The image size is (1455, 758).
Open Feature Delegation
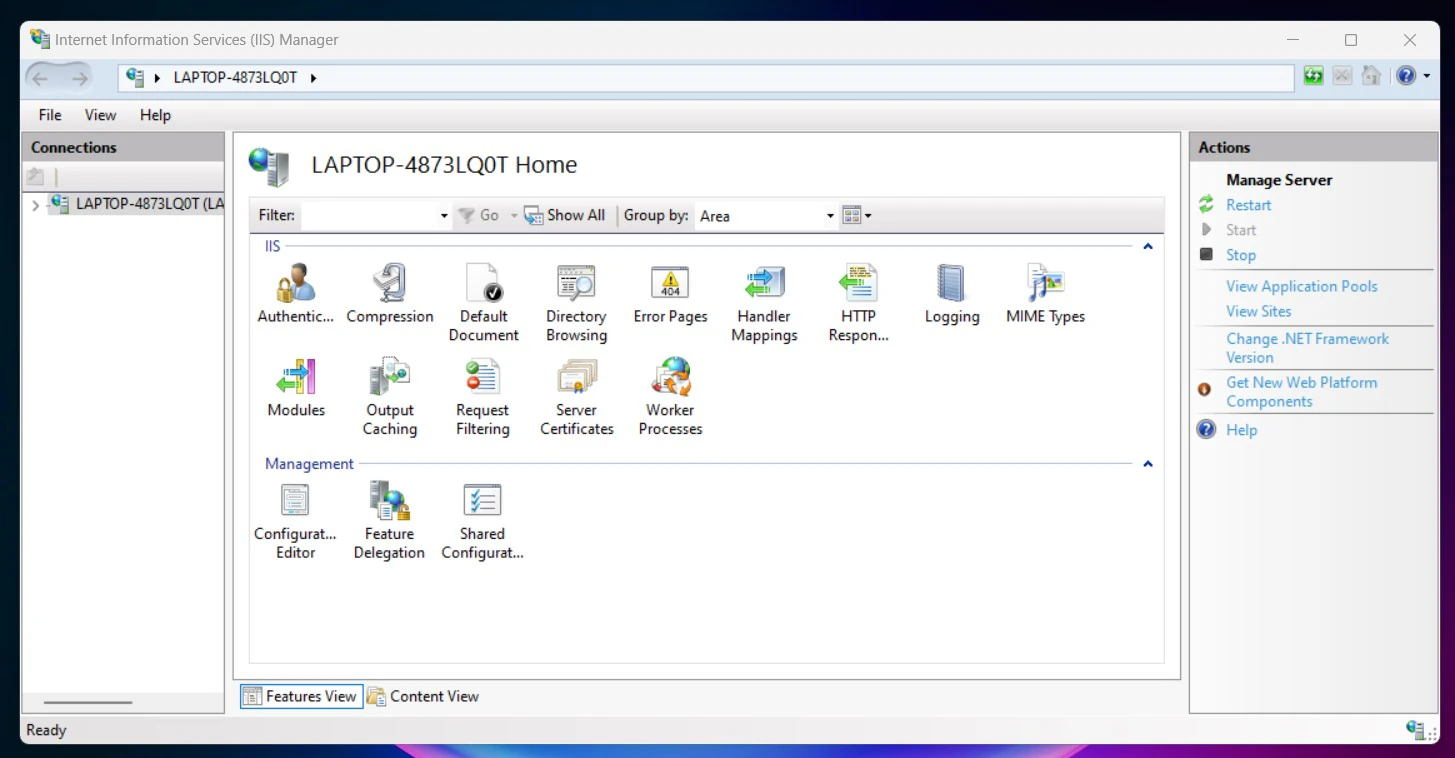389,521
